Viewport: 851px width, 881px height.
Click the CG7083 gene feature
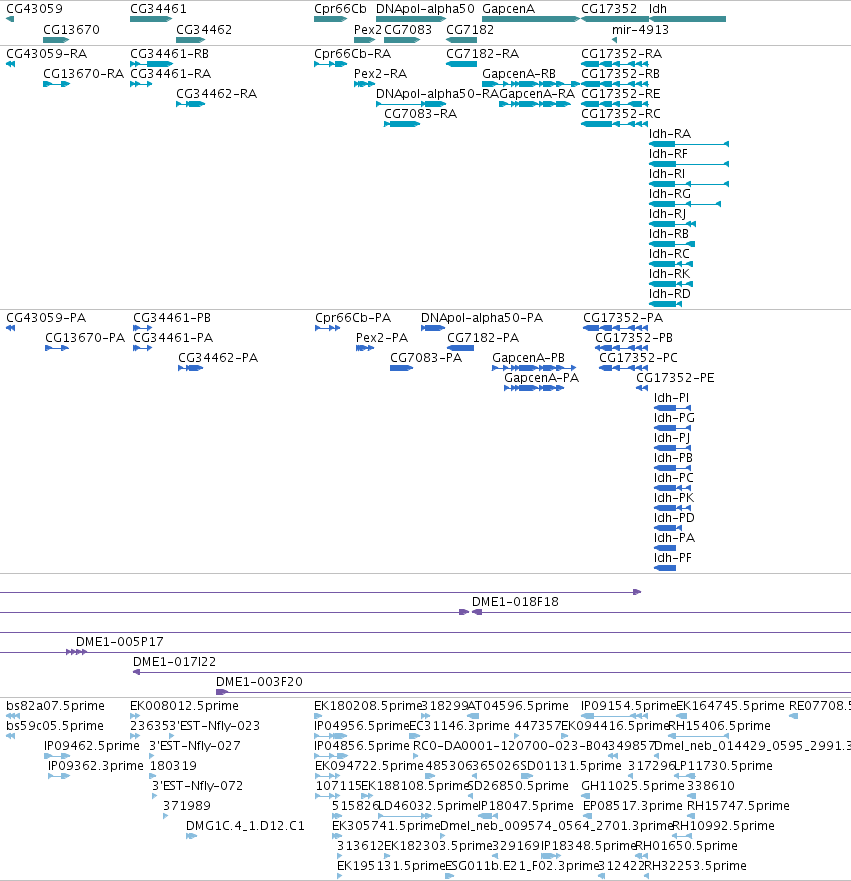click(402, 40)
